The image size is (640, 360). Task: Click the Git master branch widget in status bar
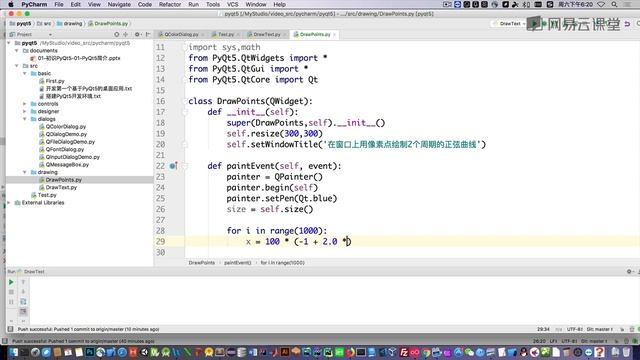click(x=600, y=329)
